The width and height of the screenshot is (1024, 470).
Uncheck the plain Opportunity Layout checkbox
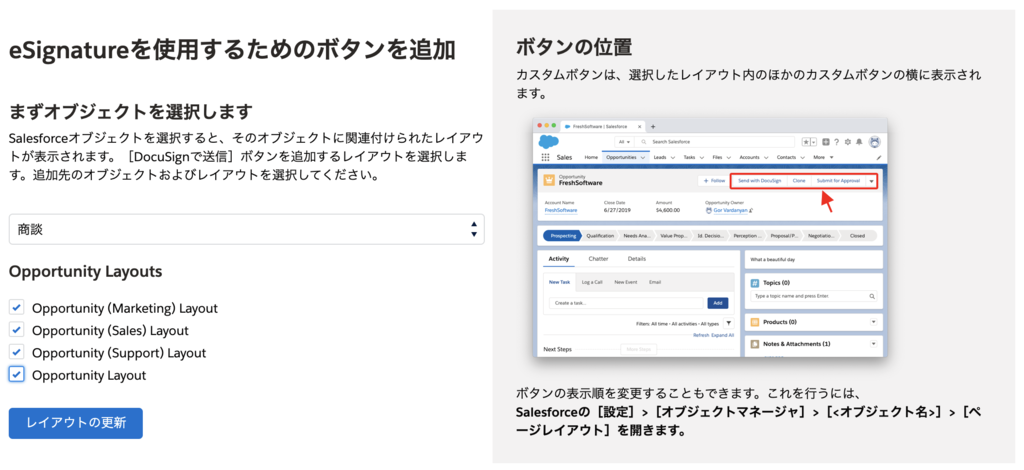(x=17, y=375)
